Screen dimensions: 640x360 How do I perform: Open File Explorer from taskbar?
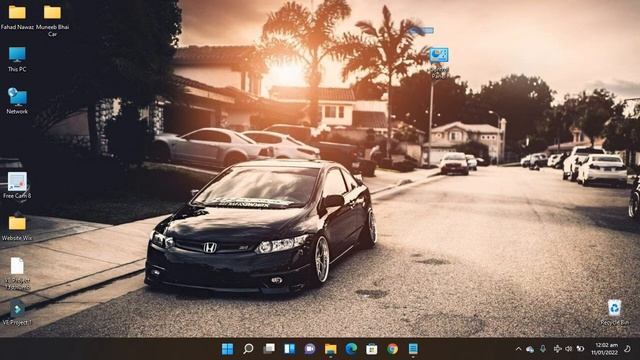click(331, 349)
